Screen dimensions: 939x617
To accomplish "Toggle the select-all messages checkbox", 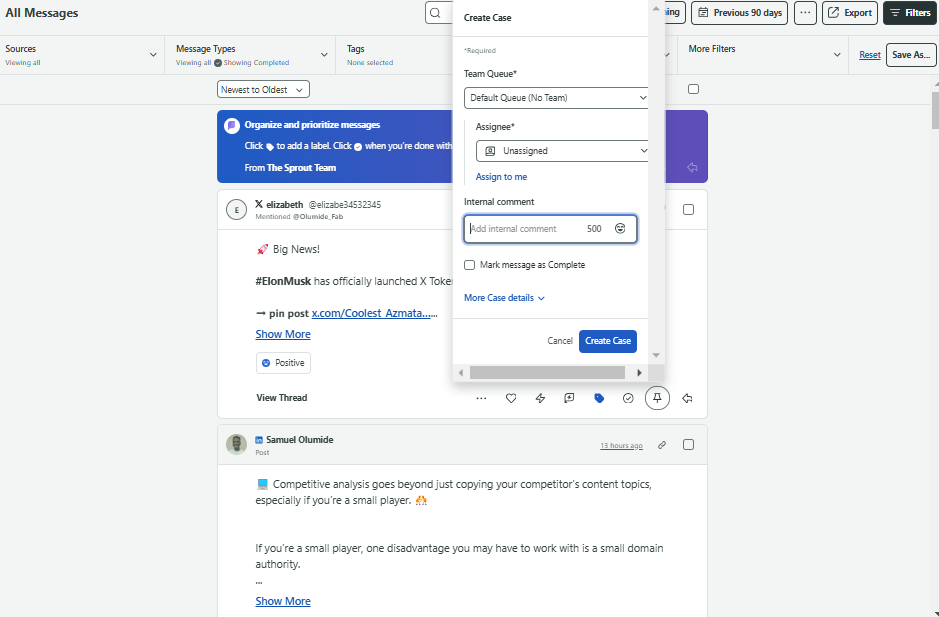I will pos(693,89).
